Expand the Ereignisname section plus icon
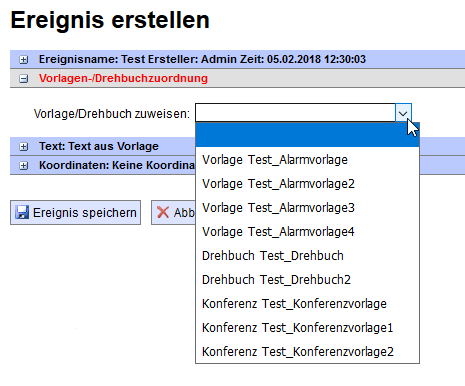Viewport: 465px width, 386px height. (23, 60)
